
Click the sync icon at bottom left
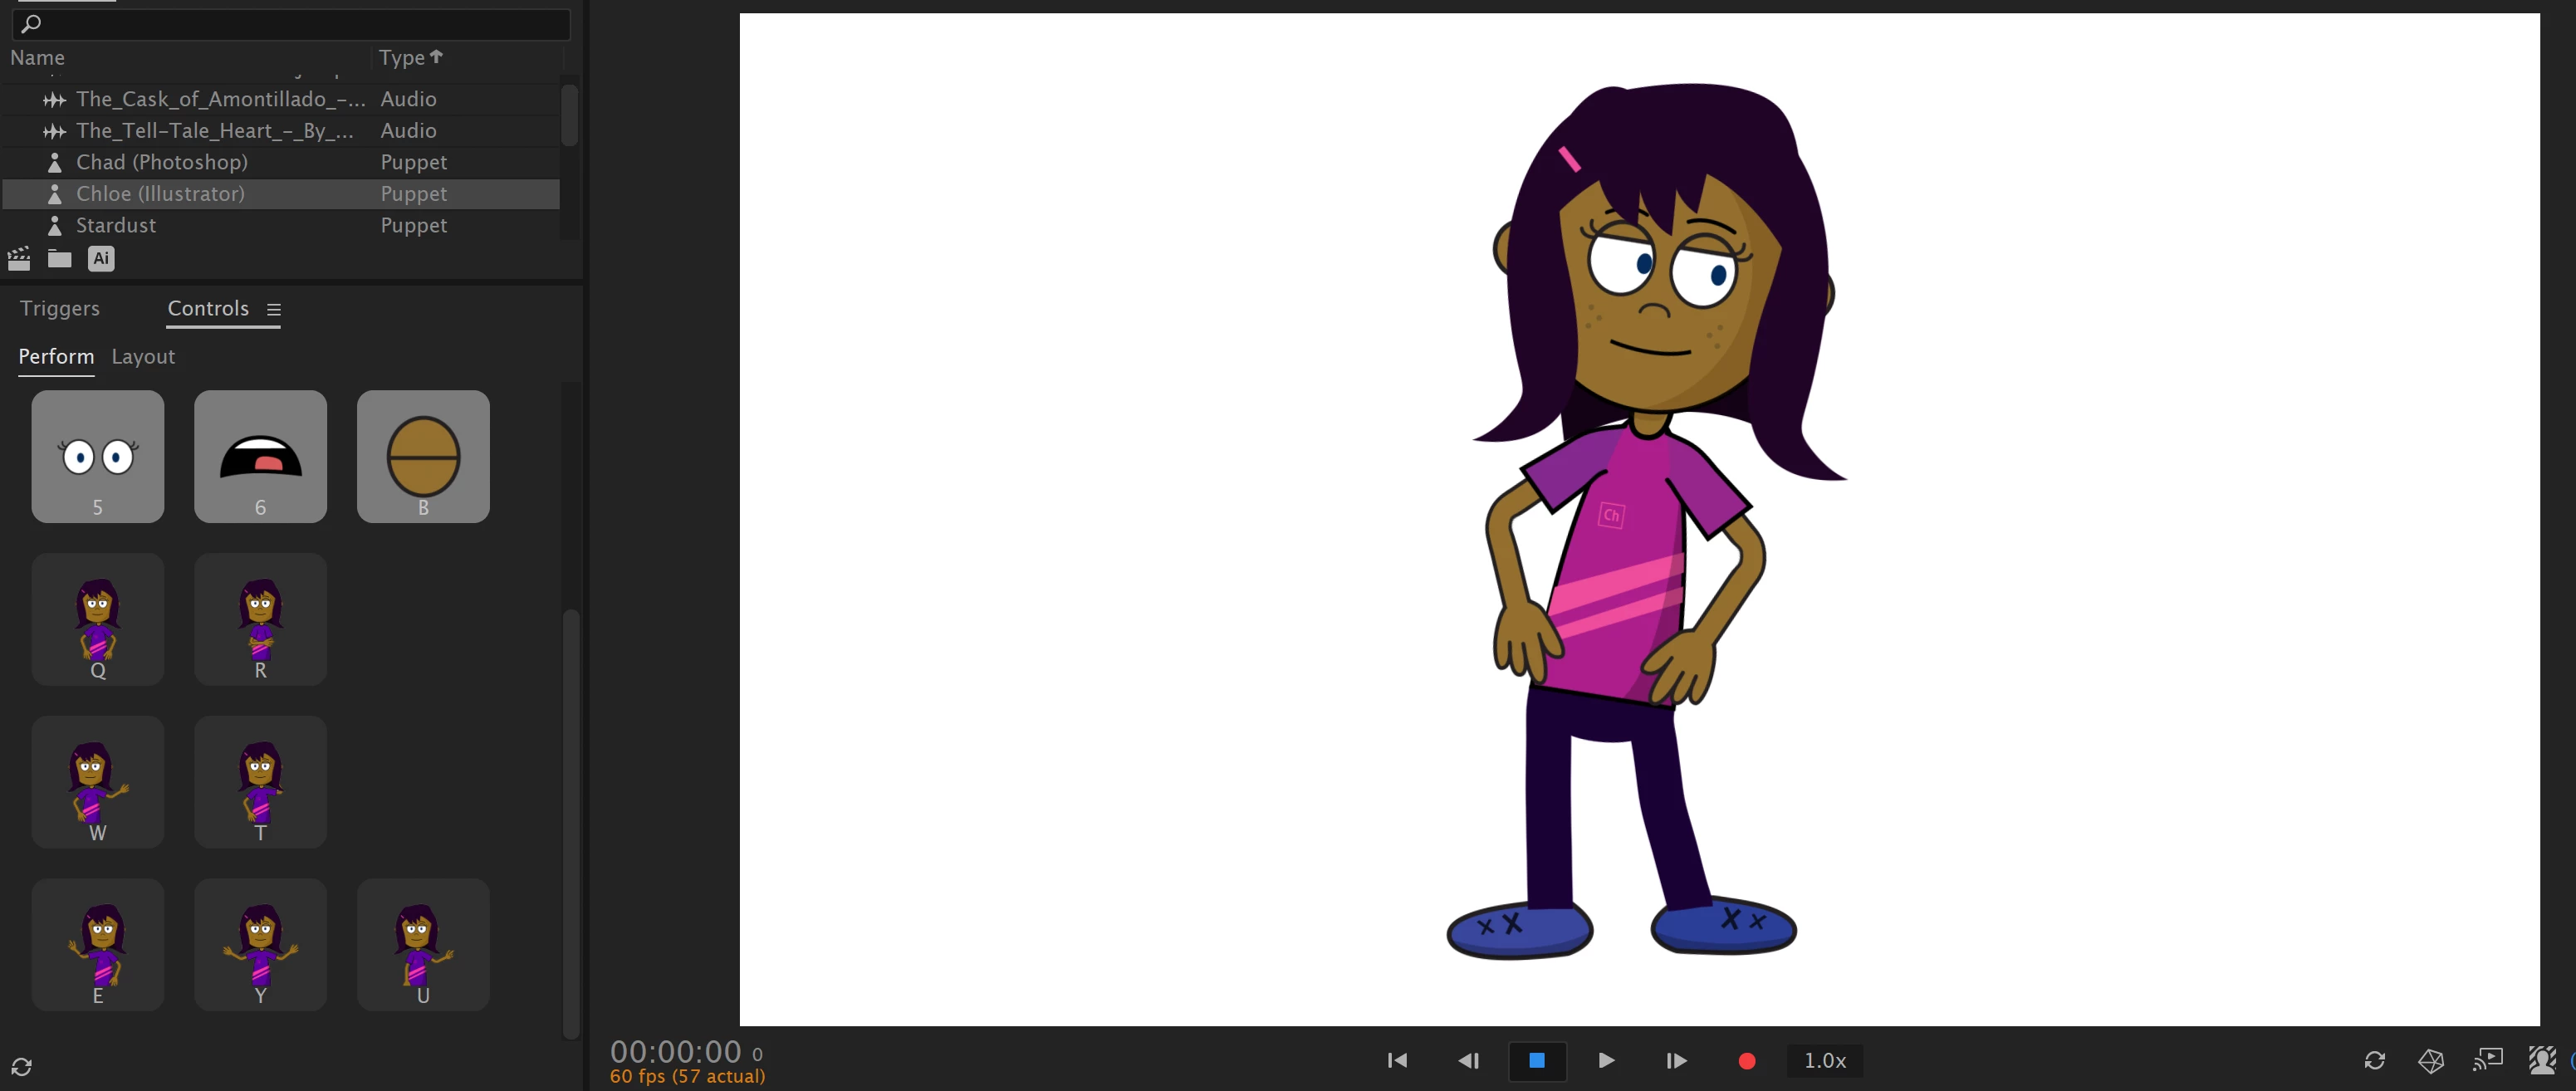(x=22, y=1066)
